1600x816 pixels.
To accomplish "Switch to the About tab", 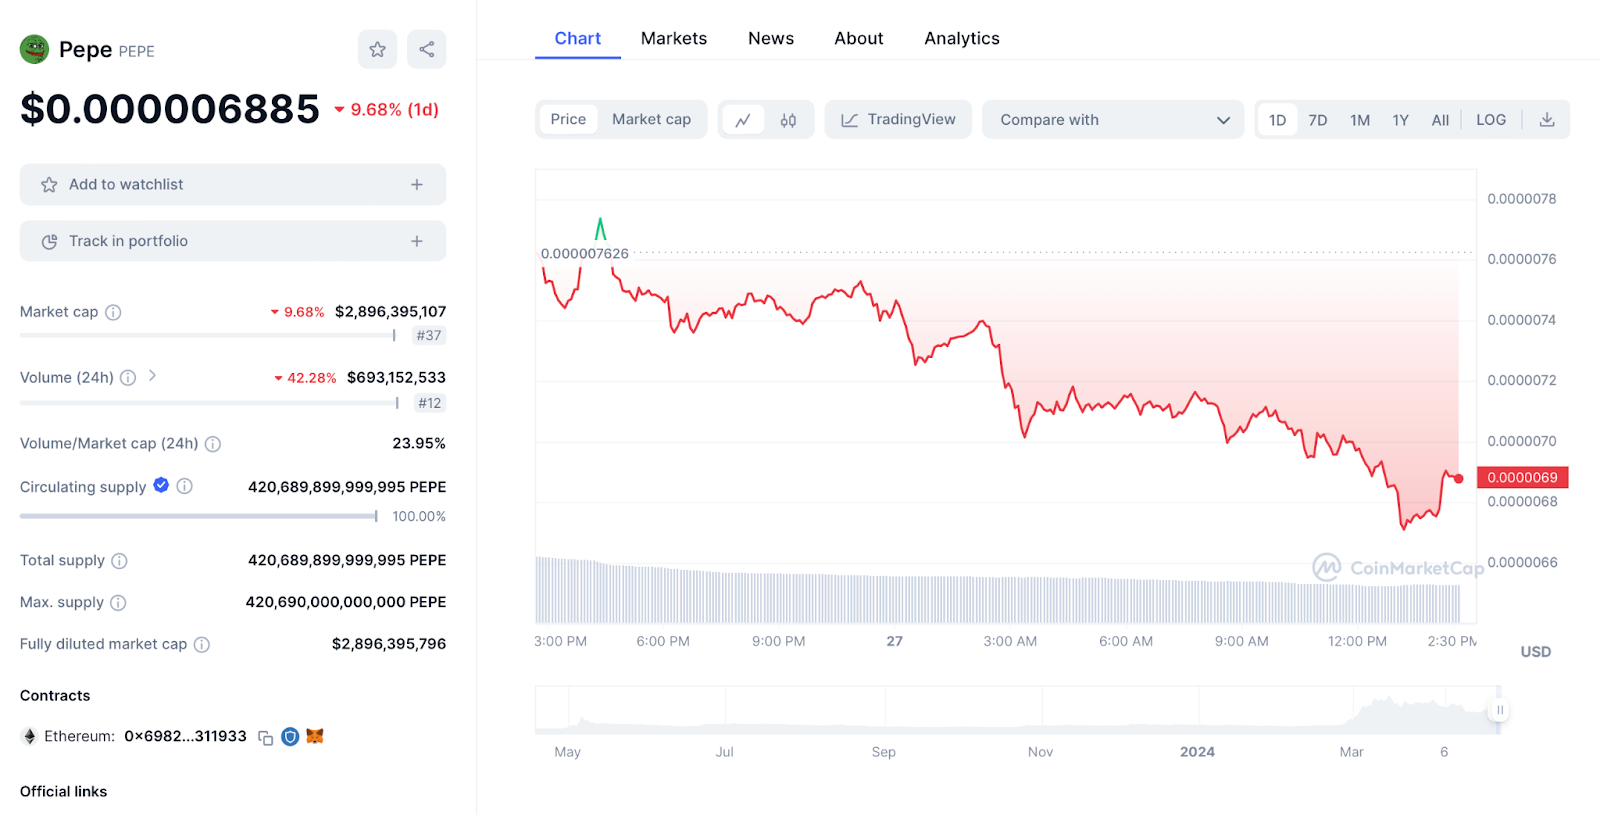I will click(859, 38).
